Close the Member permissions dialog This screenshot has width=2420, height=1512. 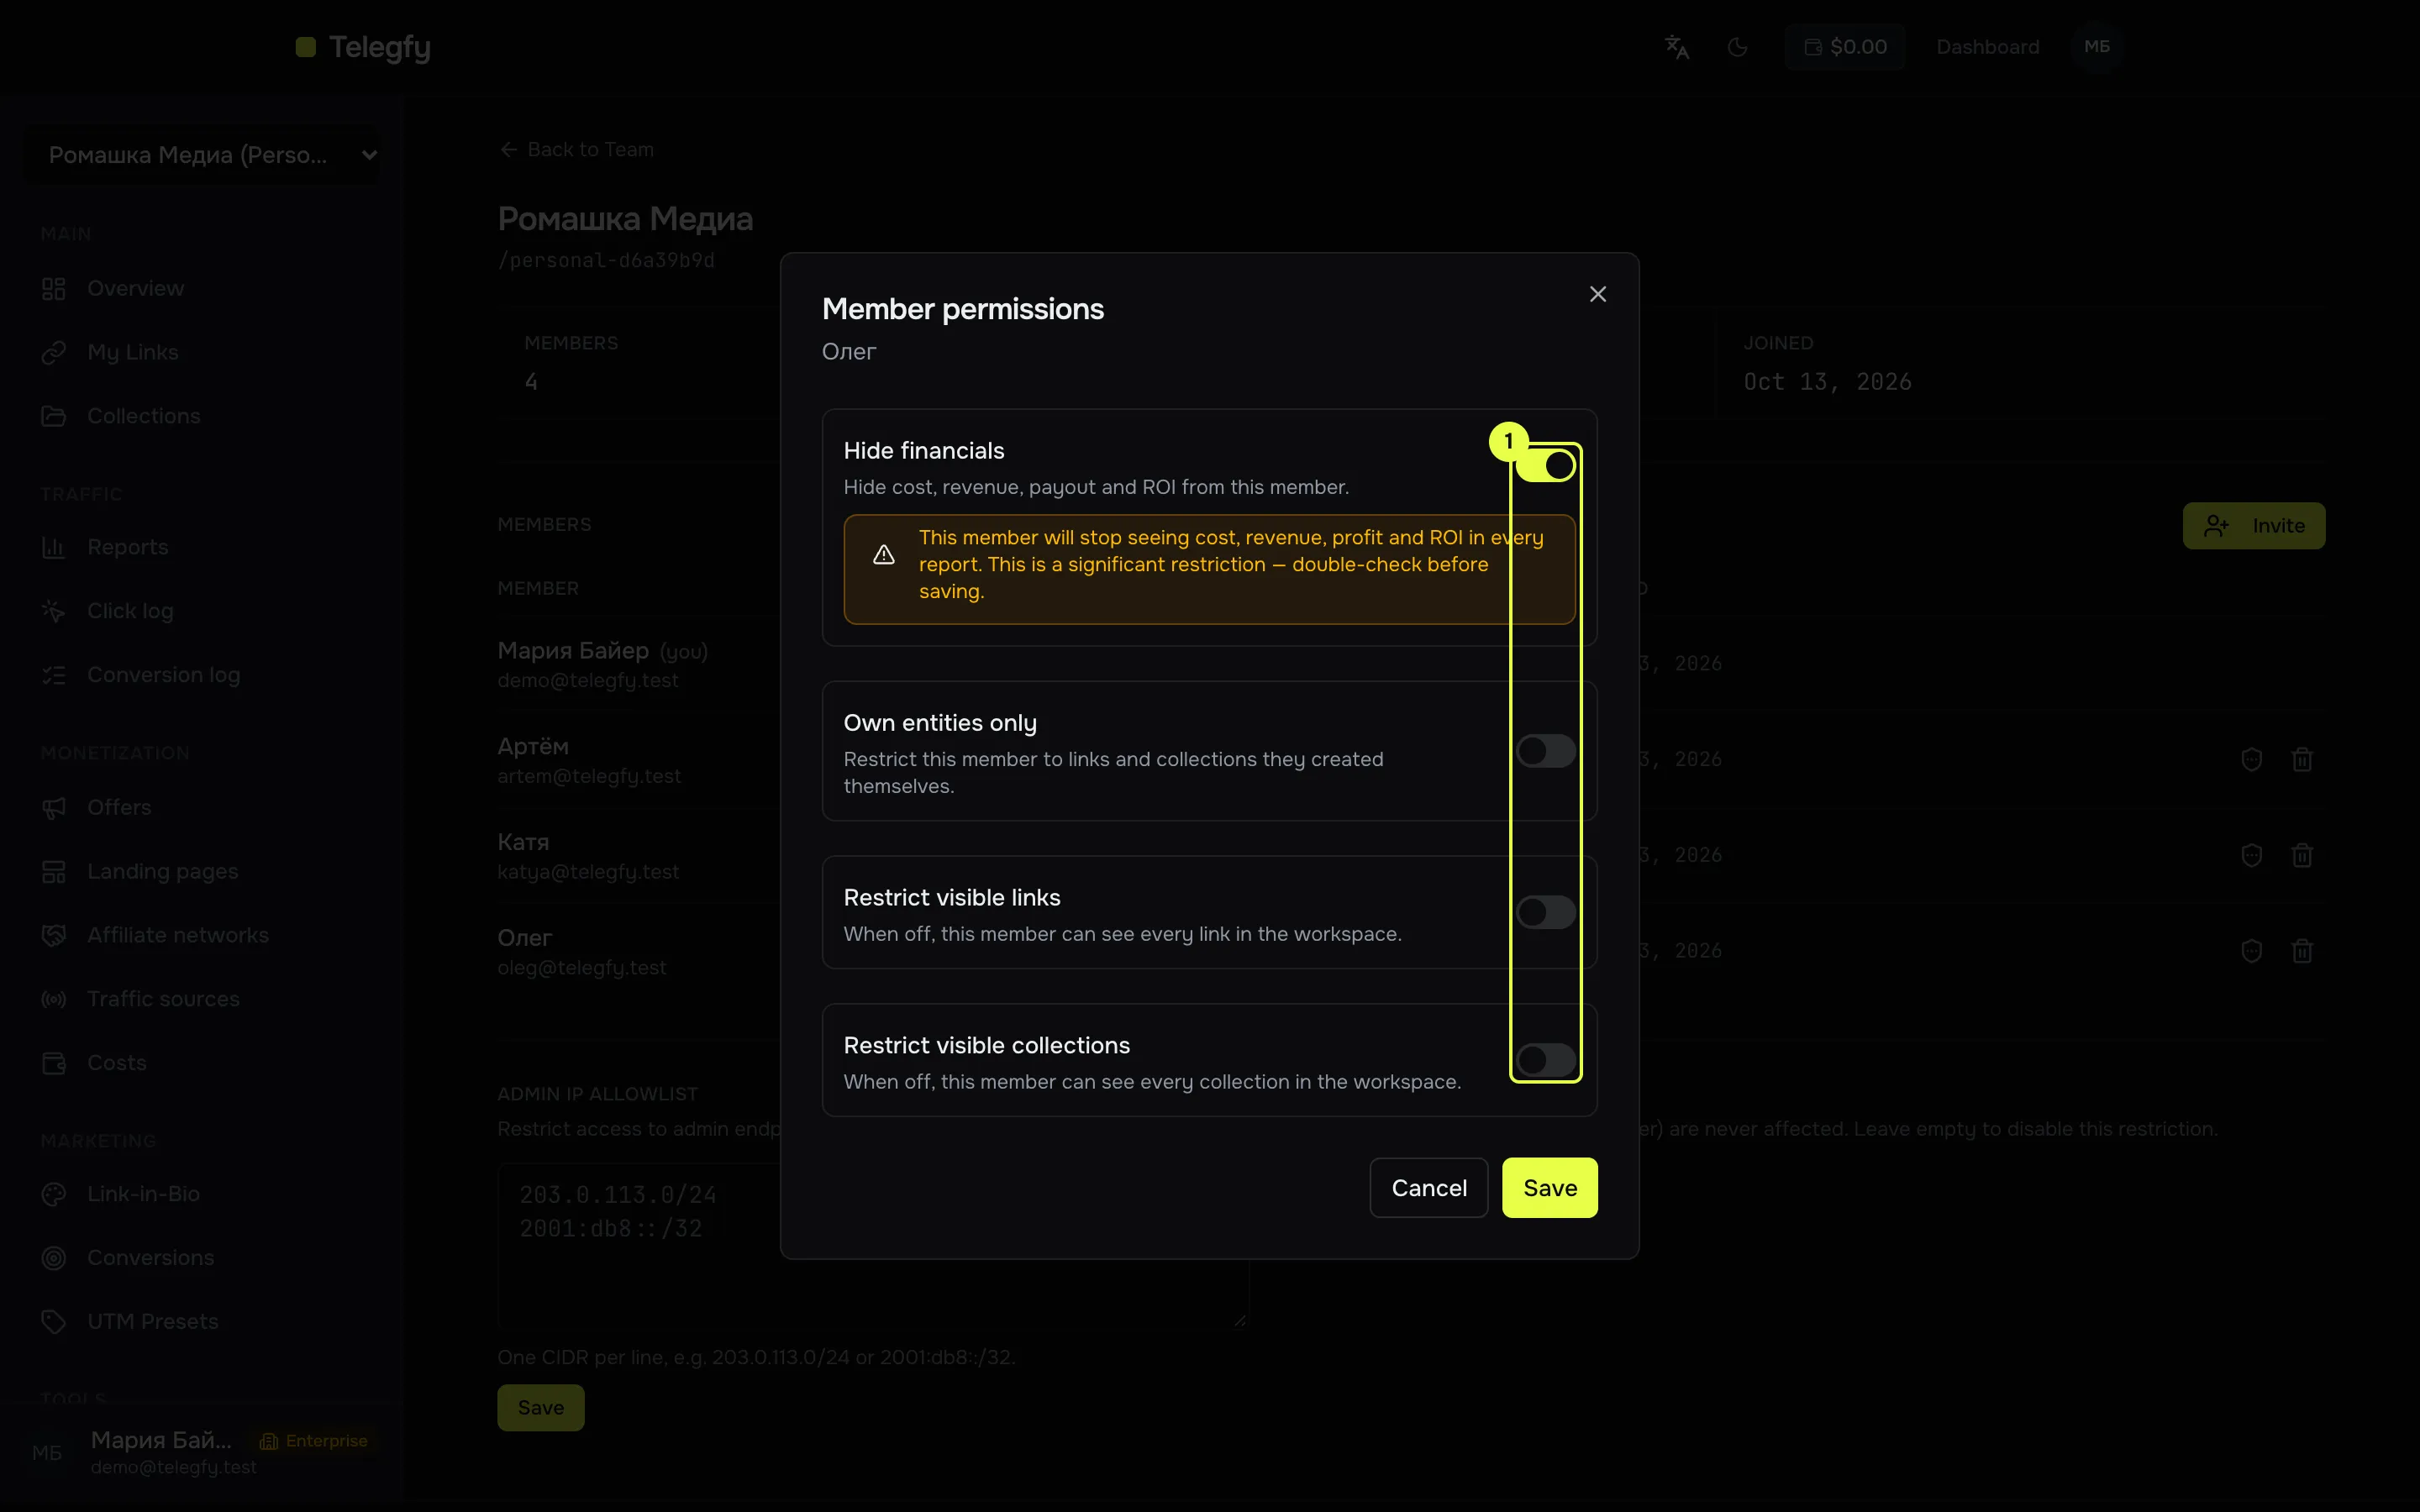click(x=1598, y=294)
